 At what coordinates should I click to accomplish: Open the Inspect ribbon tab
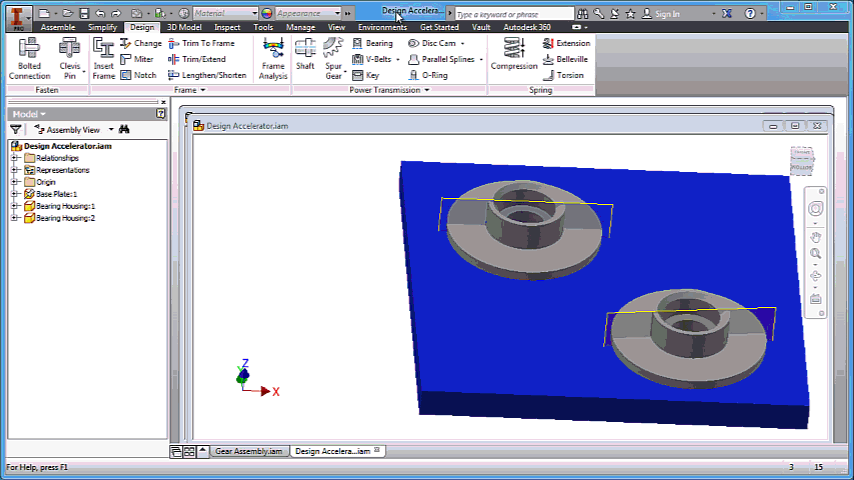click(x=227, y=27)
